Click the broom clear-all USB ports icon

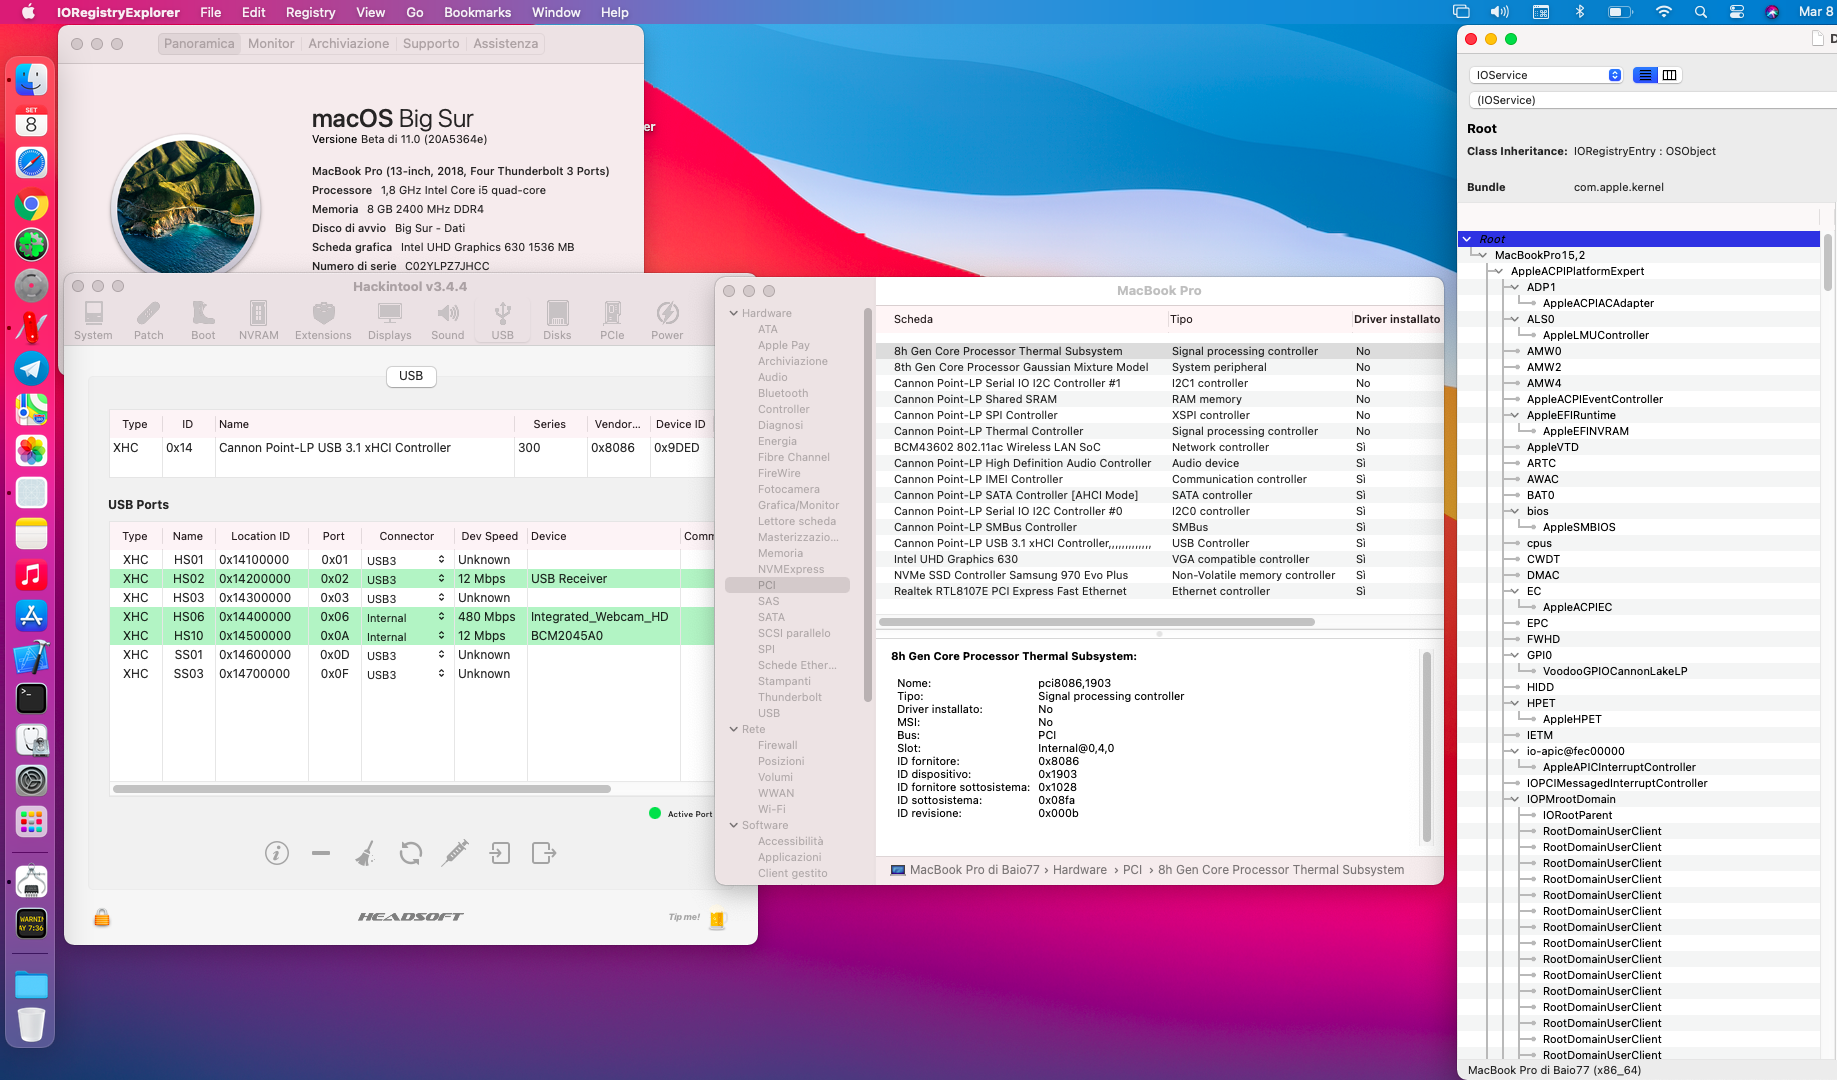365,853
